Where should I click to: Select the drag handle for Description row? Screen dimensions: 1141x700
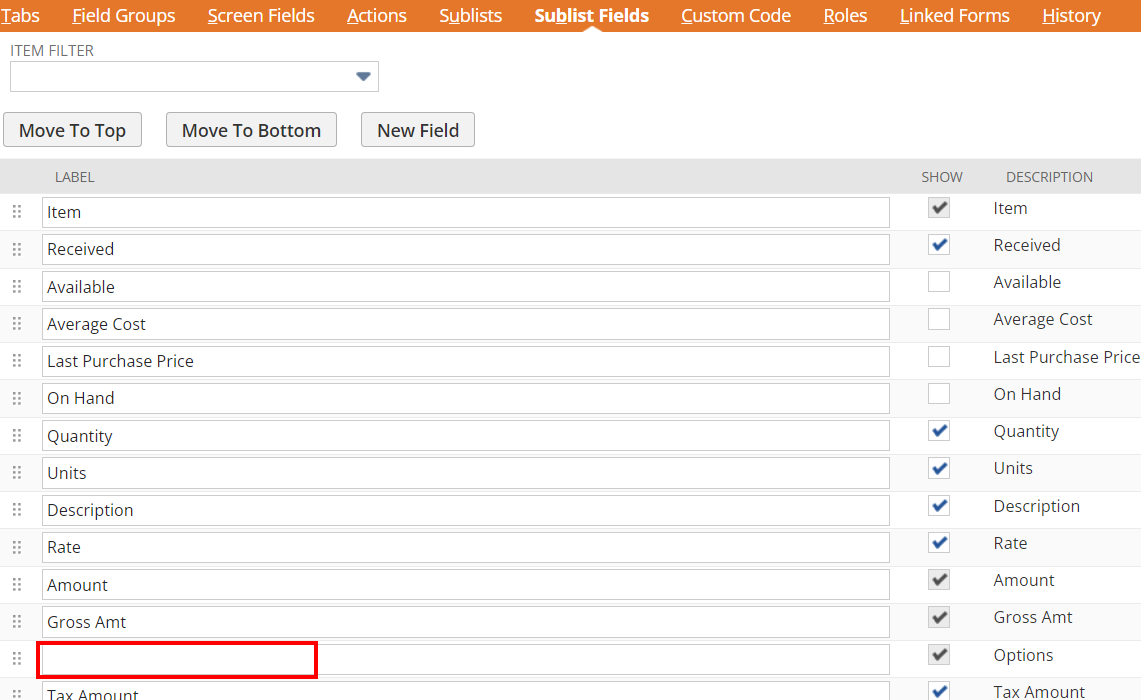pos(17,510)
